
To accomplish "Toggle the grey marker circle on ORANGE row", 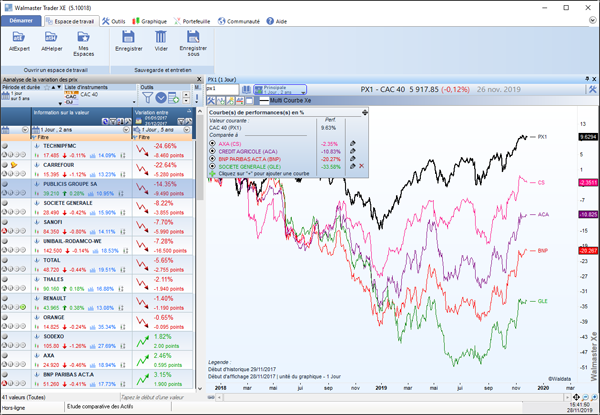I will pyautogui.click(x=5, y=317).
